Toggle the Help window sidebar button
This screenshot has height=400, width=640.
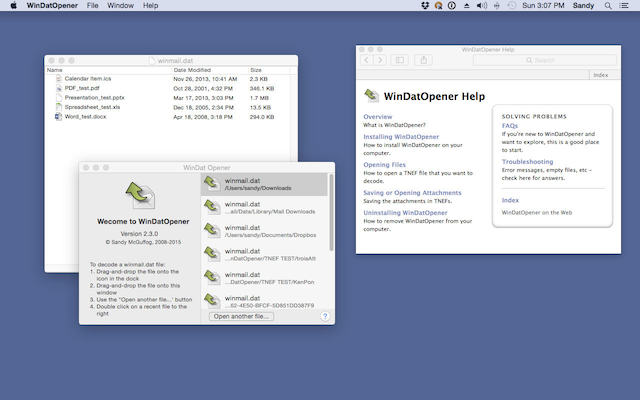400,60
